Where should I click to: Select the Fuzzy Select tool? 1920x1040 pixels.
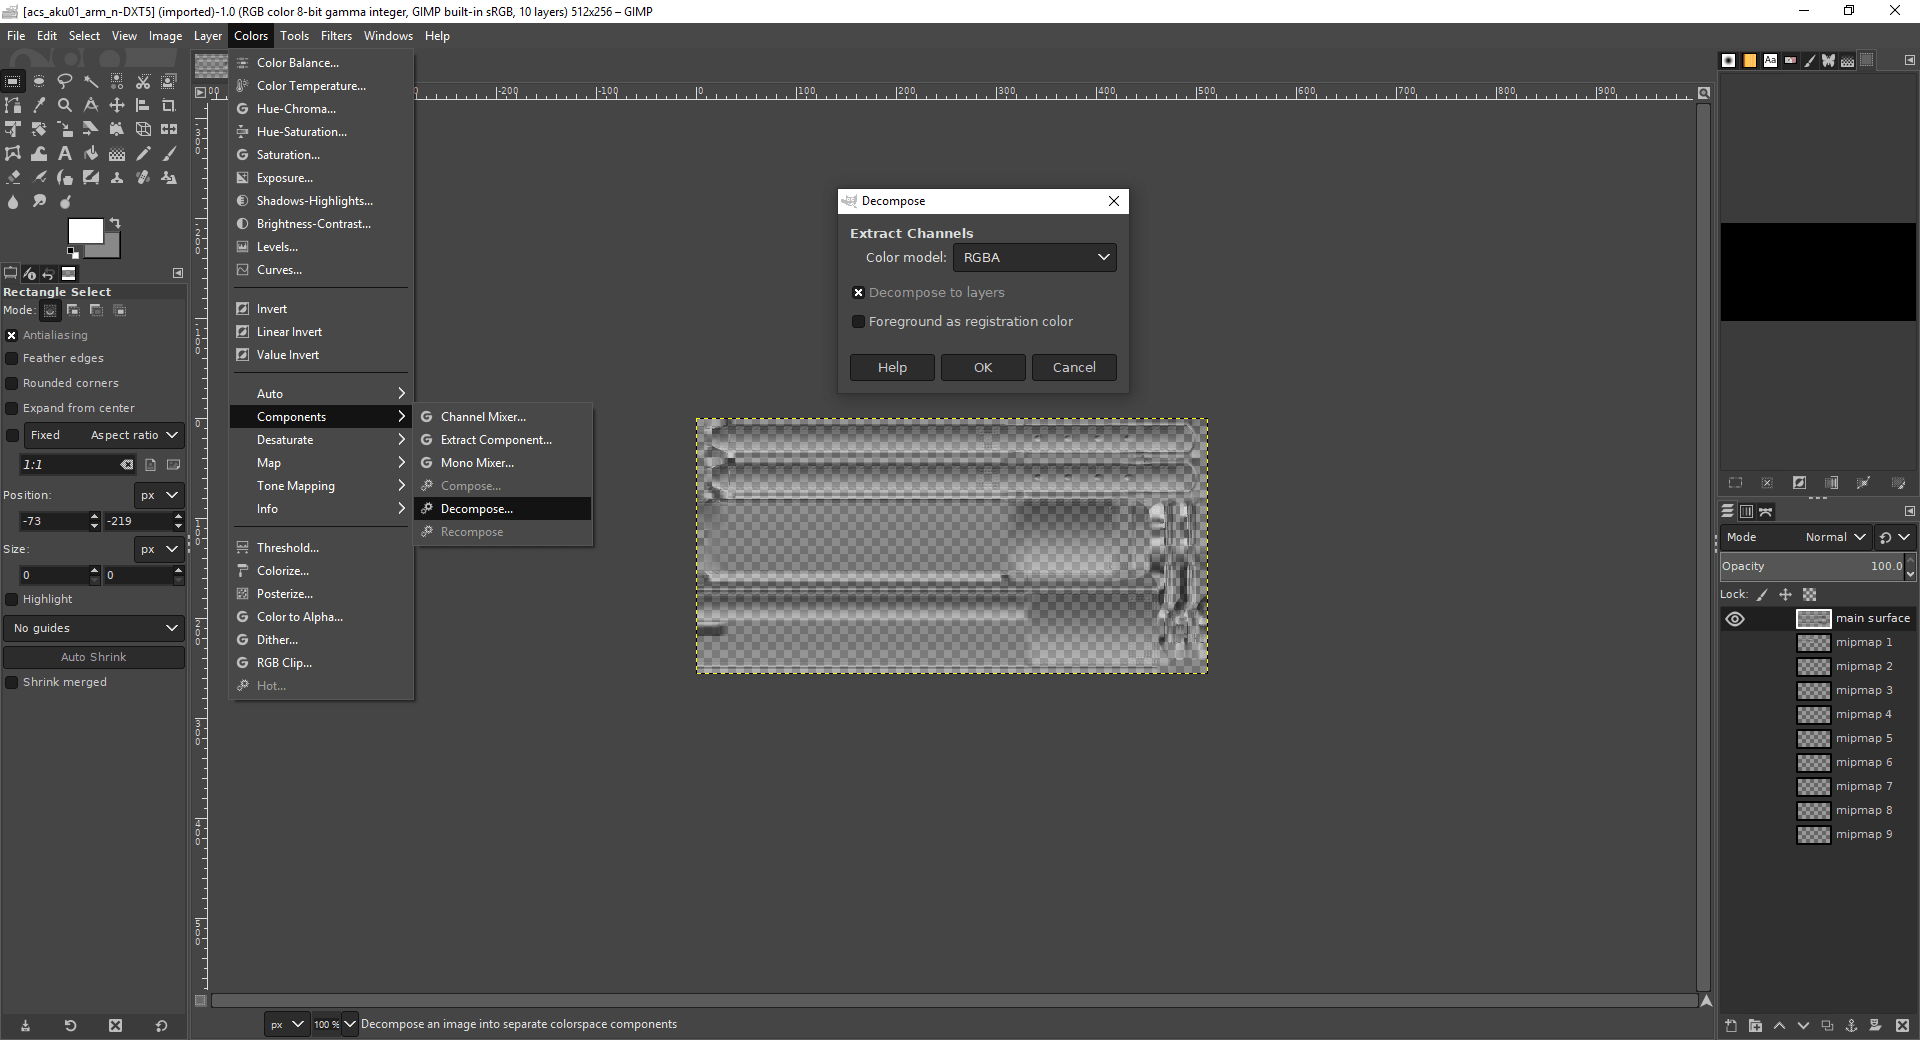(90, 81)
